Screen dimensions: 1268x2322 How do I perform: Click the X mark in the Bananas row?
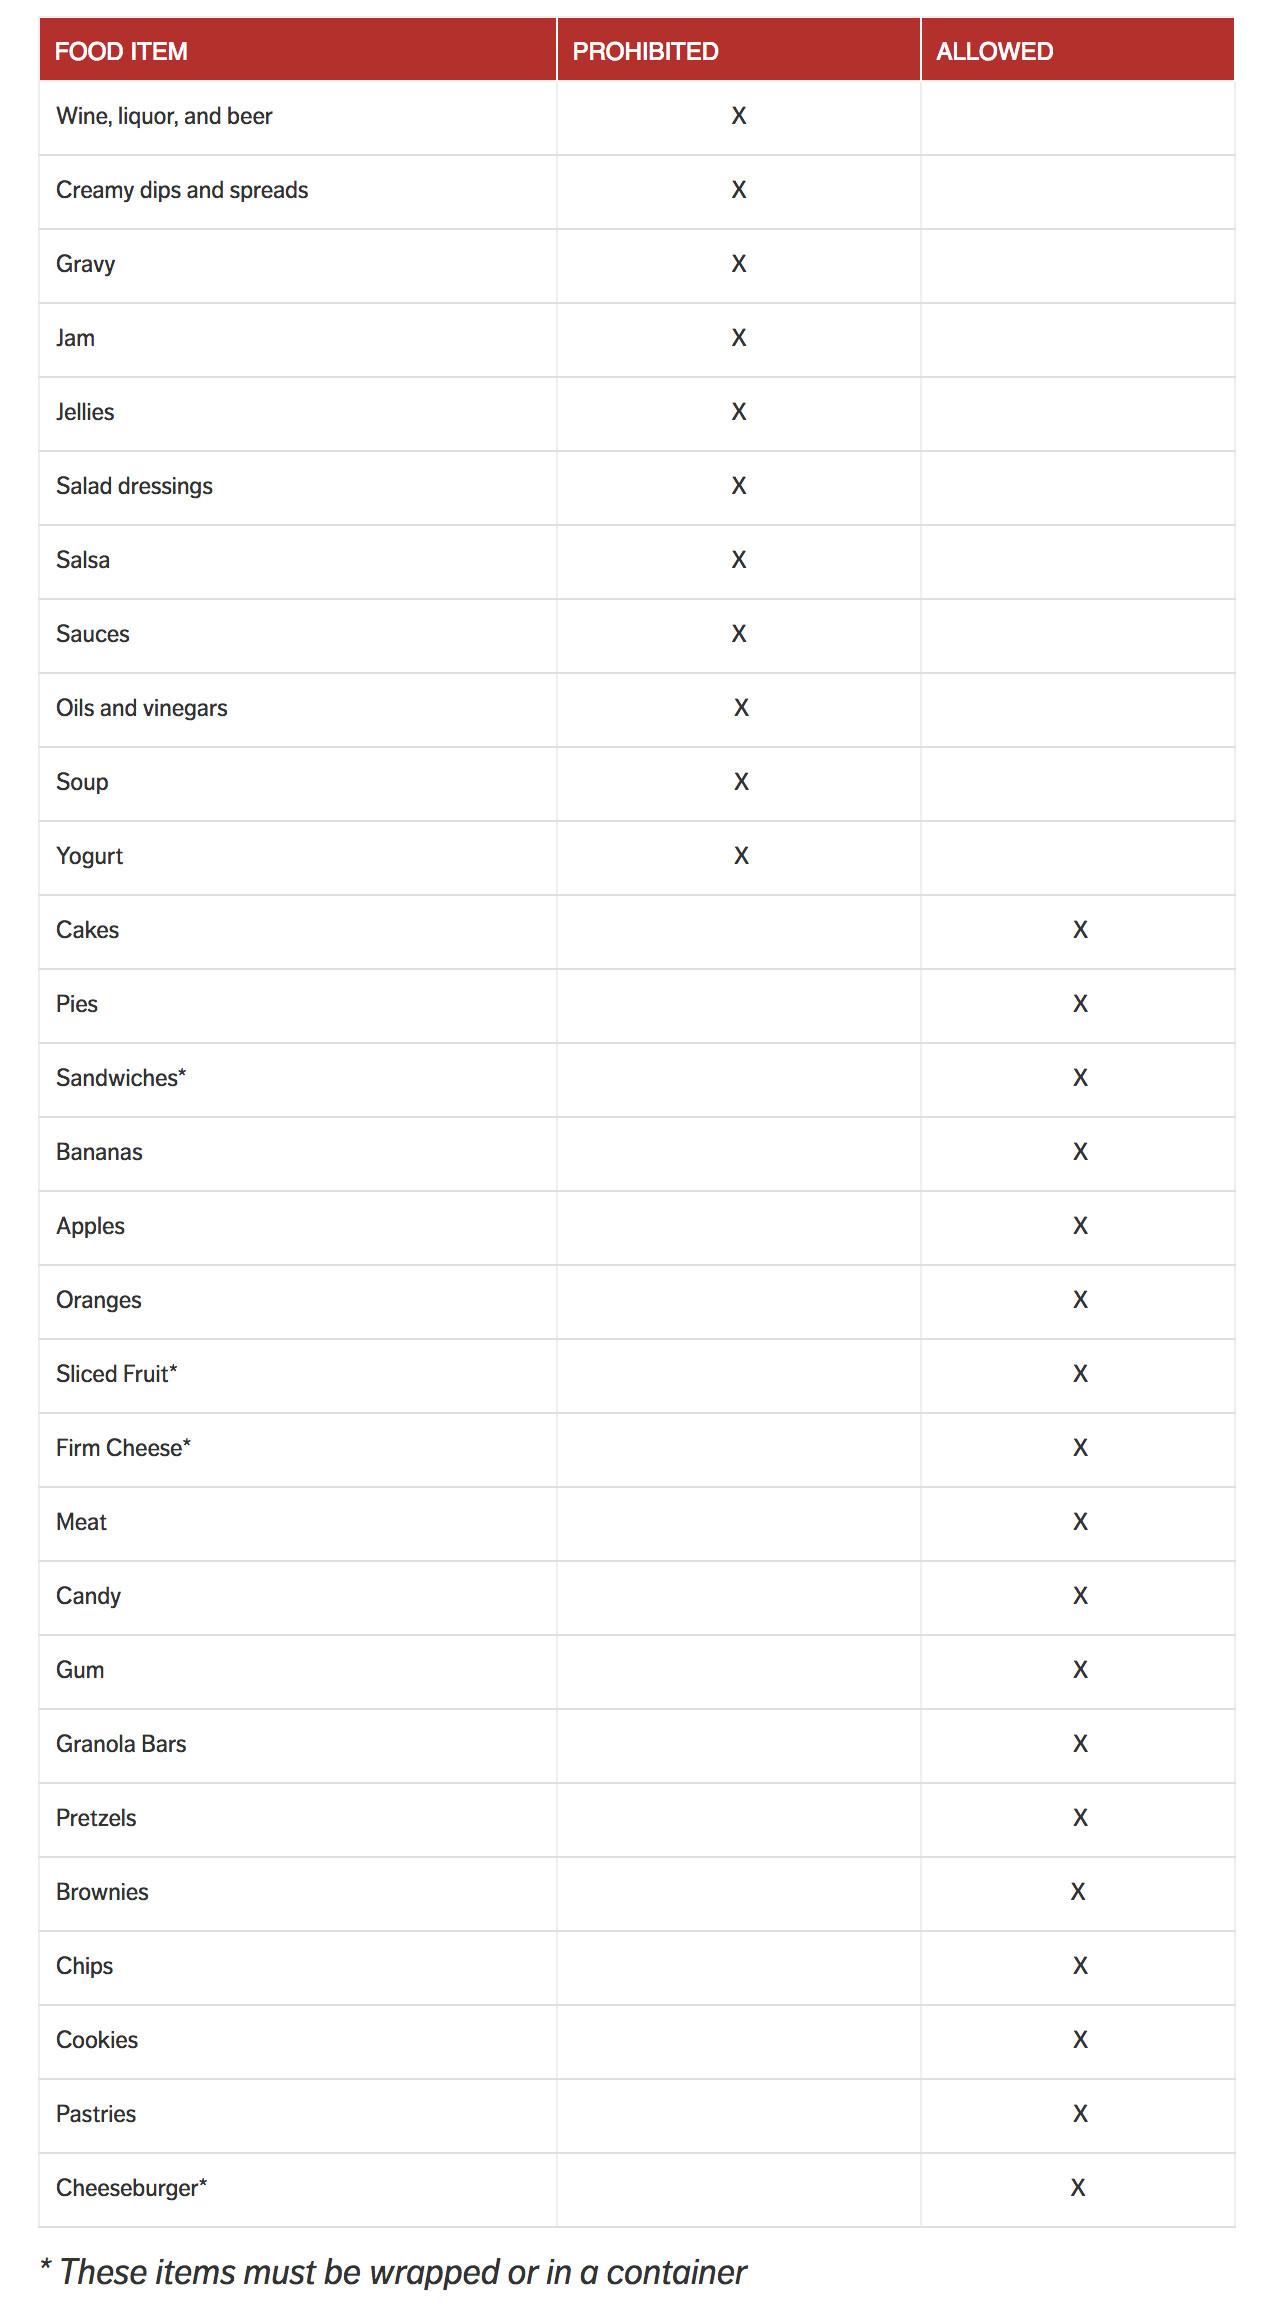pyautogui.click(x=1080, y=1152)
